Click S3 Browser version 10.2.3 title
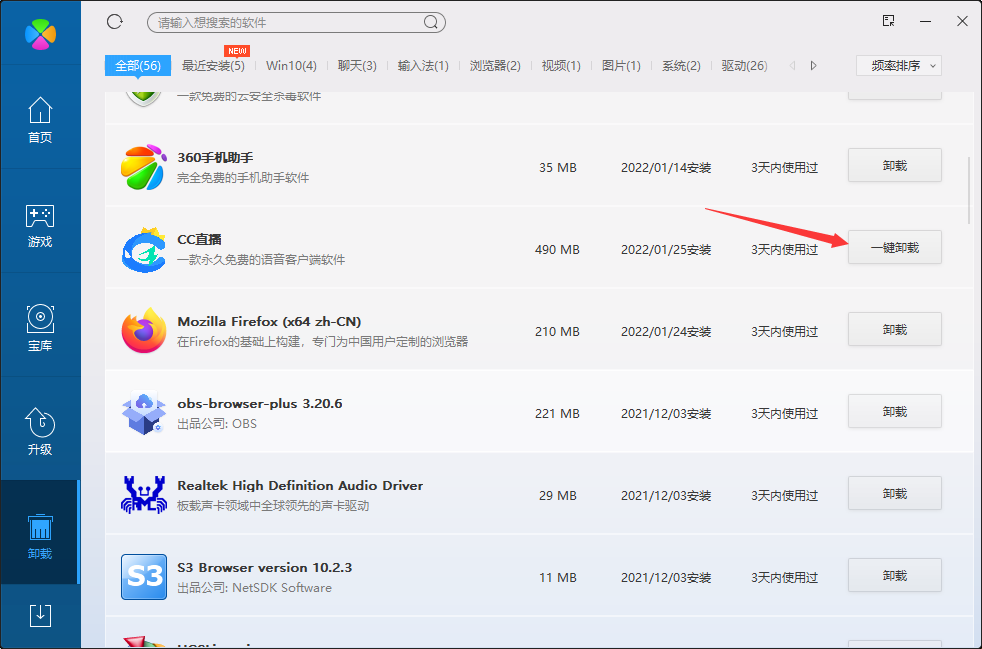The height and width of the screenshot is (649, 982). tap(264, 568)
